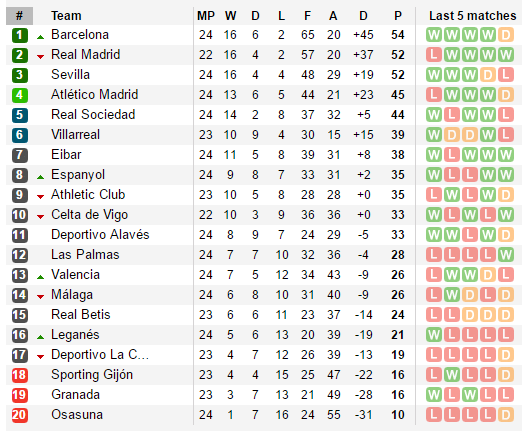522x431 pixels.
Task: Open the Sevilla team link
Action: click(70, 75)
